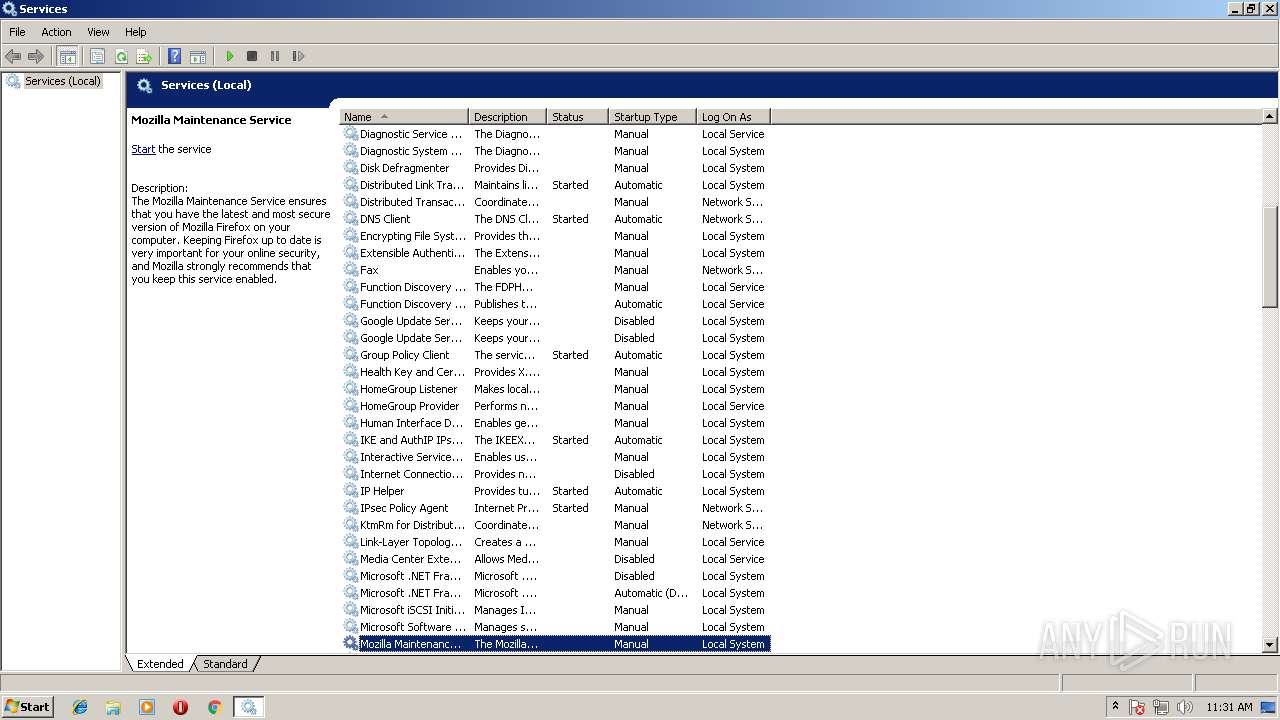Sort by Log On As column header
This screenshot has width=1280, height=720.
tap(733, 117)
